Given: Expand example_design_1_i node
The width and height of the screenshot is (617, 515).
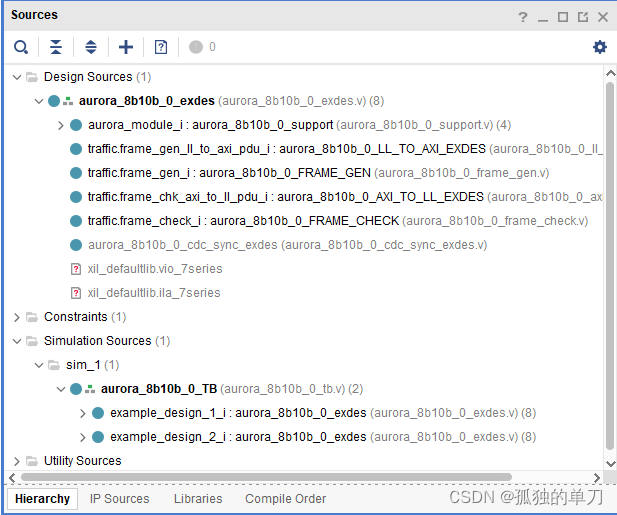Looking at the screenshot, I should pyautogui.click(x=83, y=413).
